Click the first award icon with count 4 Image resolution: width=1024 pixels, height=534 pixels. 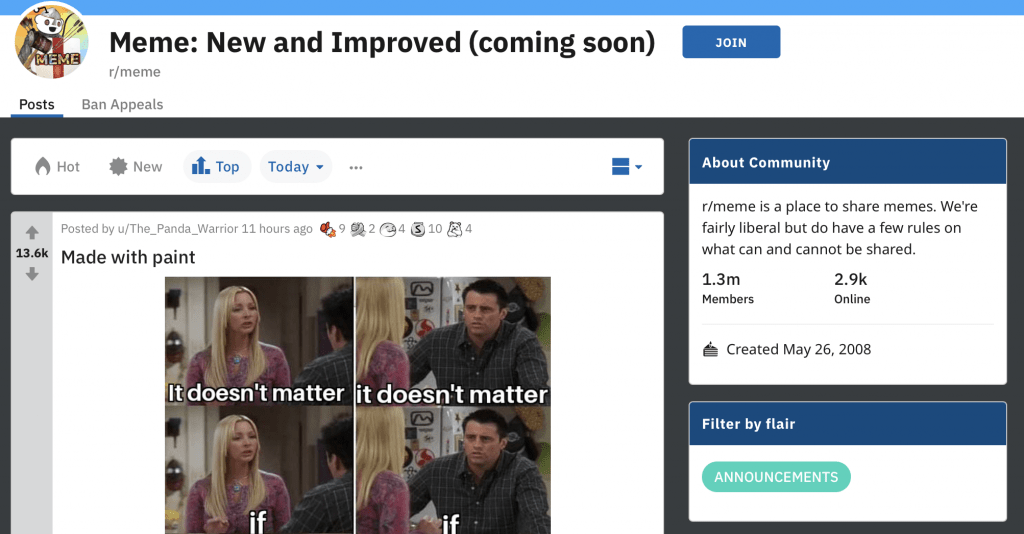(x=388, y=228)
